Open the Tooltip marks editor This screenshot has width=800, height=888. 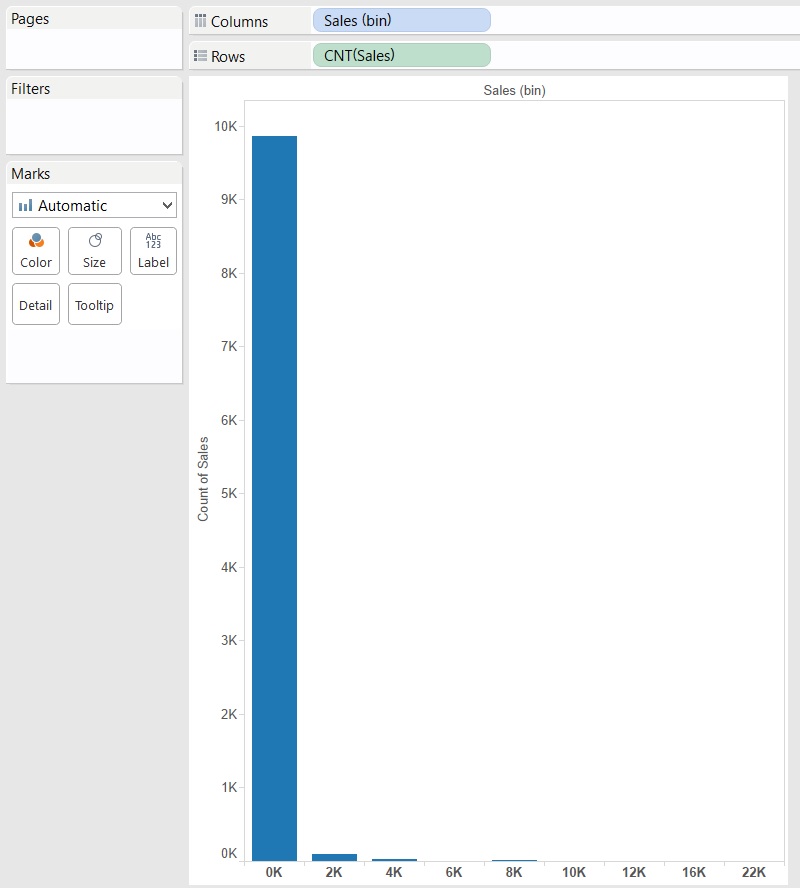(94, 304)
